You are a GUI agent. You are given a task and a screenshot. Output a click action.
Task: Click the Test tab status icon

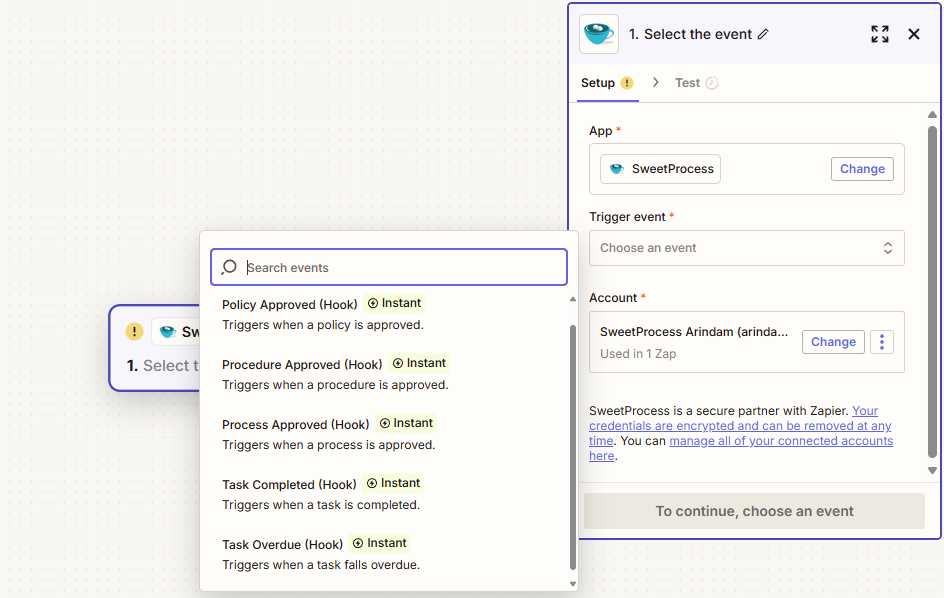tap(712, 83)
